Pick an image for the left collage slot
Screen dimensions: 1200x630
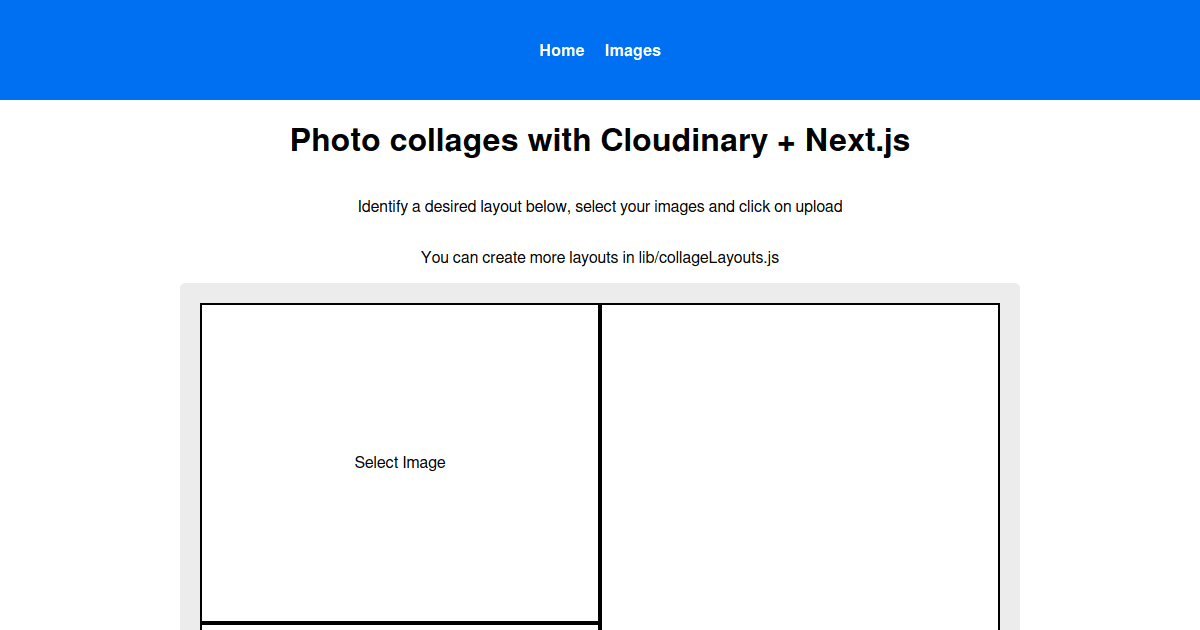400,462
